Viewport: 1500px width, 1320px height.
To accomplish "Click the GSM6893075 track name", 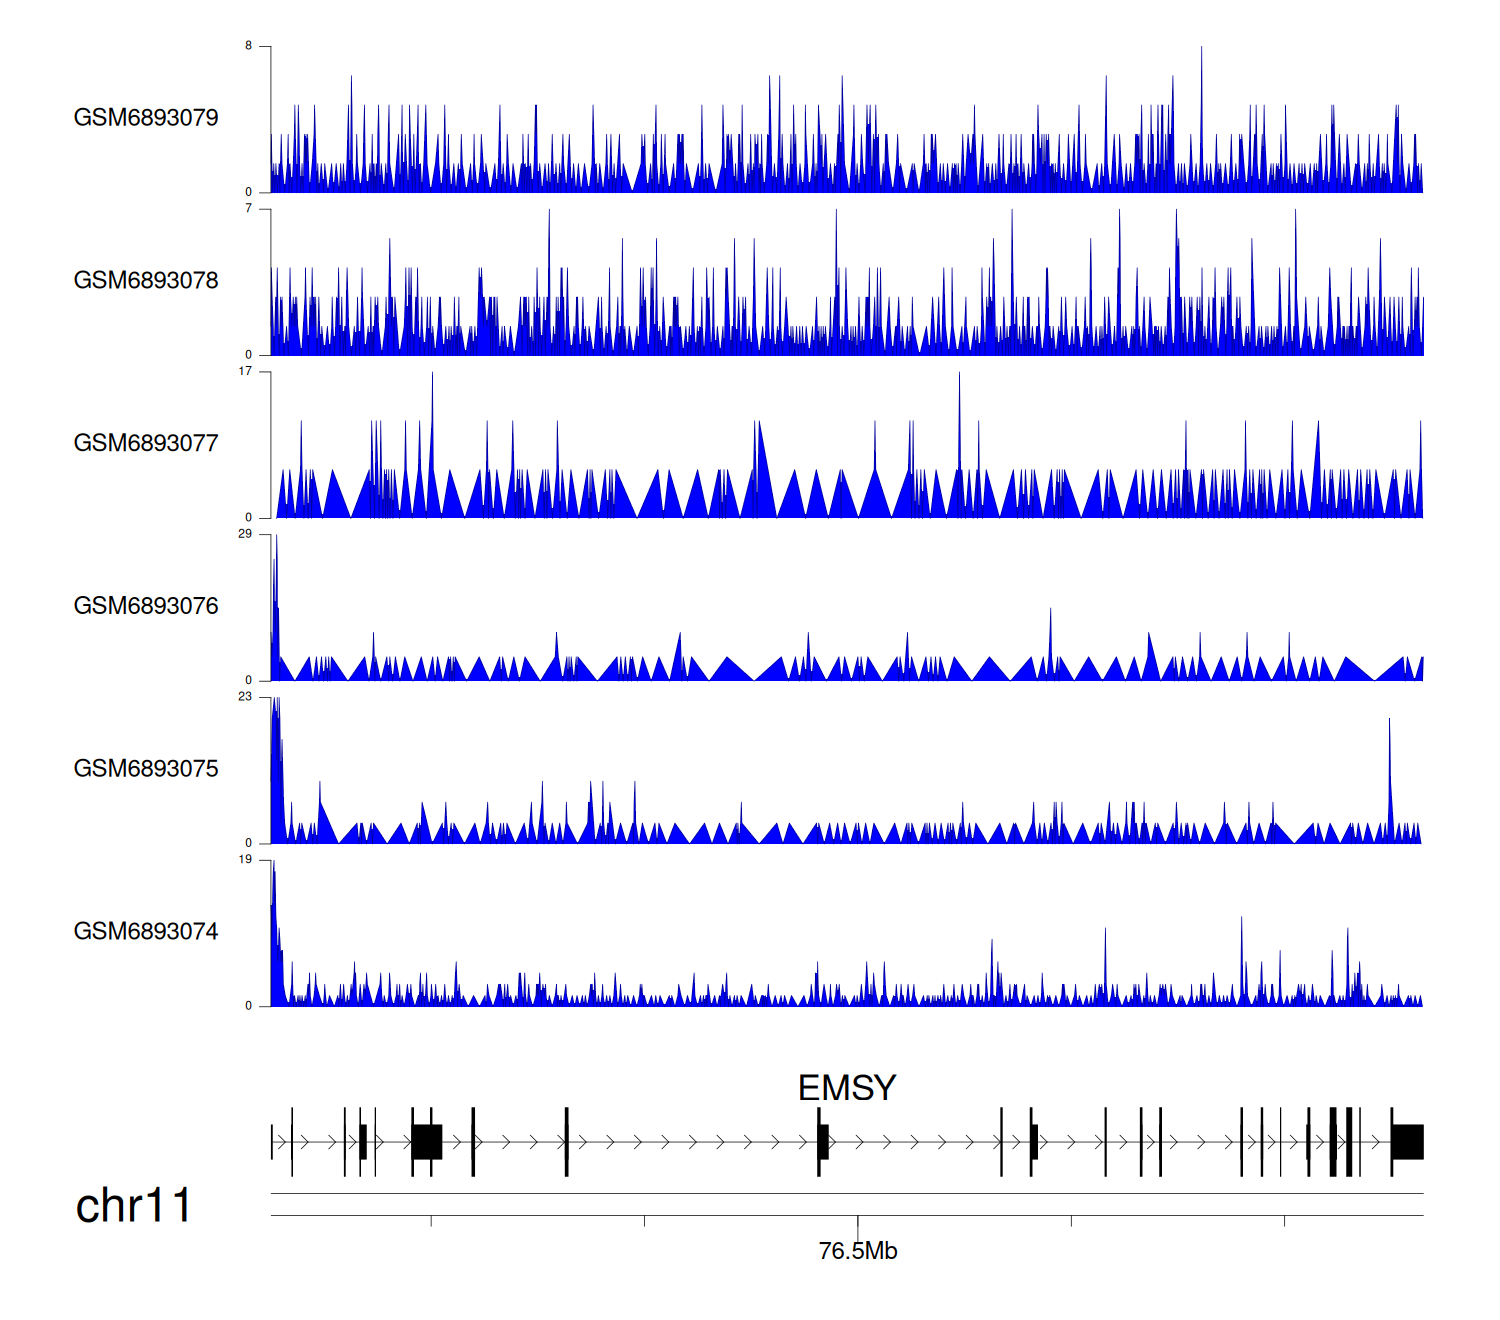I will click(x=146, y=769).
